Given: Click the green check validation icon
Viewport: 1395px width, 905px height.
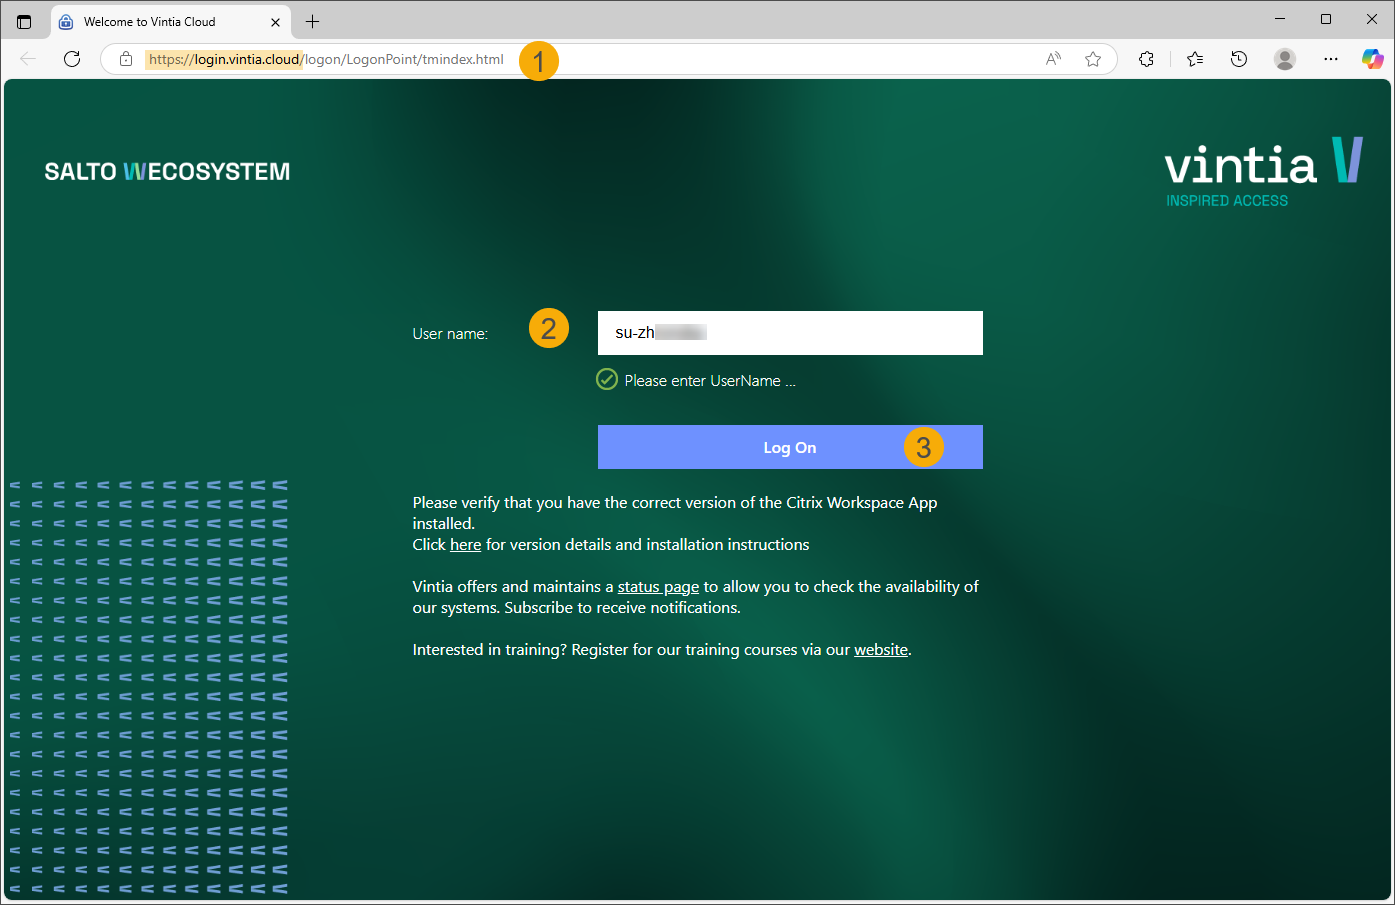Looking at the screenshot, I should click(607, 379).
